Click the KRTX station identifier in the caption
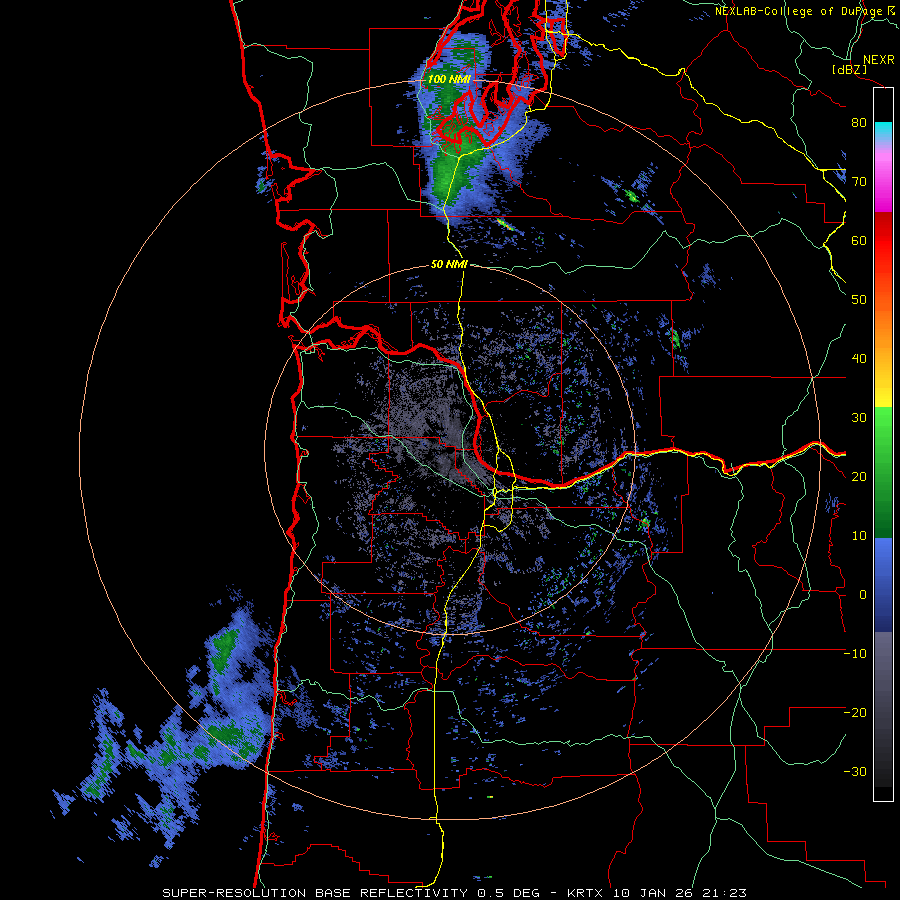This screenshot has height=900, width=900. (x=587, y=893)
